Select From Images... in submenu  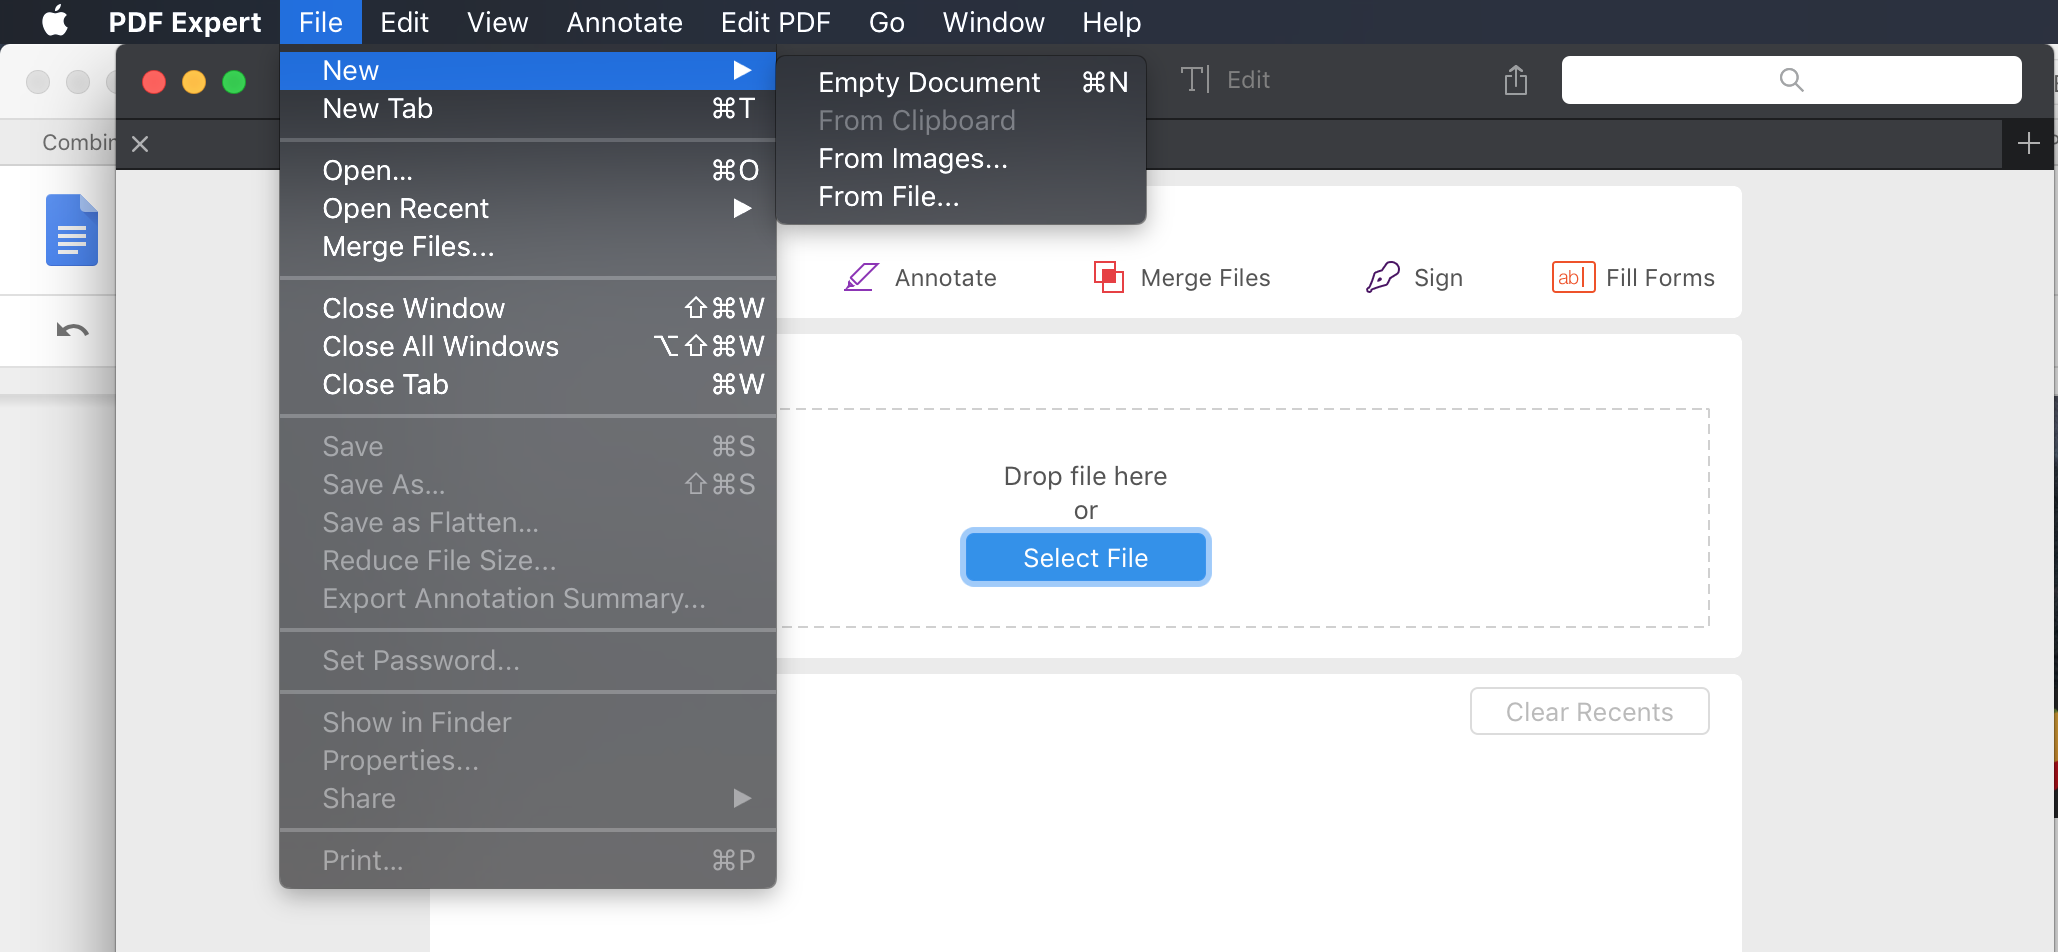coord(912,158)
